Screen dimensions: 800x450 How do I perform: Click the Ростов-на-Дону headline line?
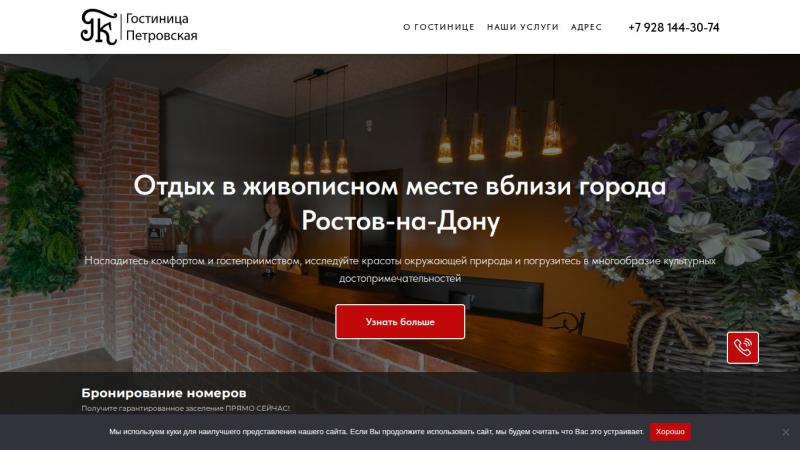[401, 221]
